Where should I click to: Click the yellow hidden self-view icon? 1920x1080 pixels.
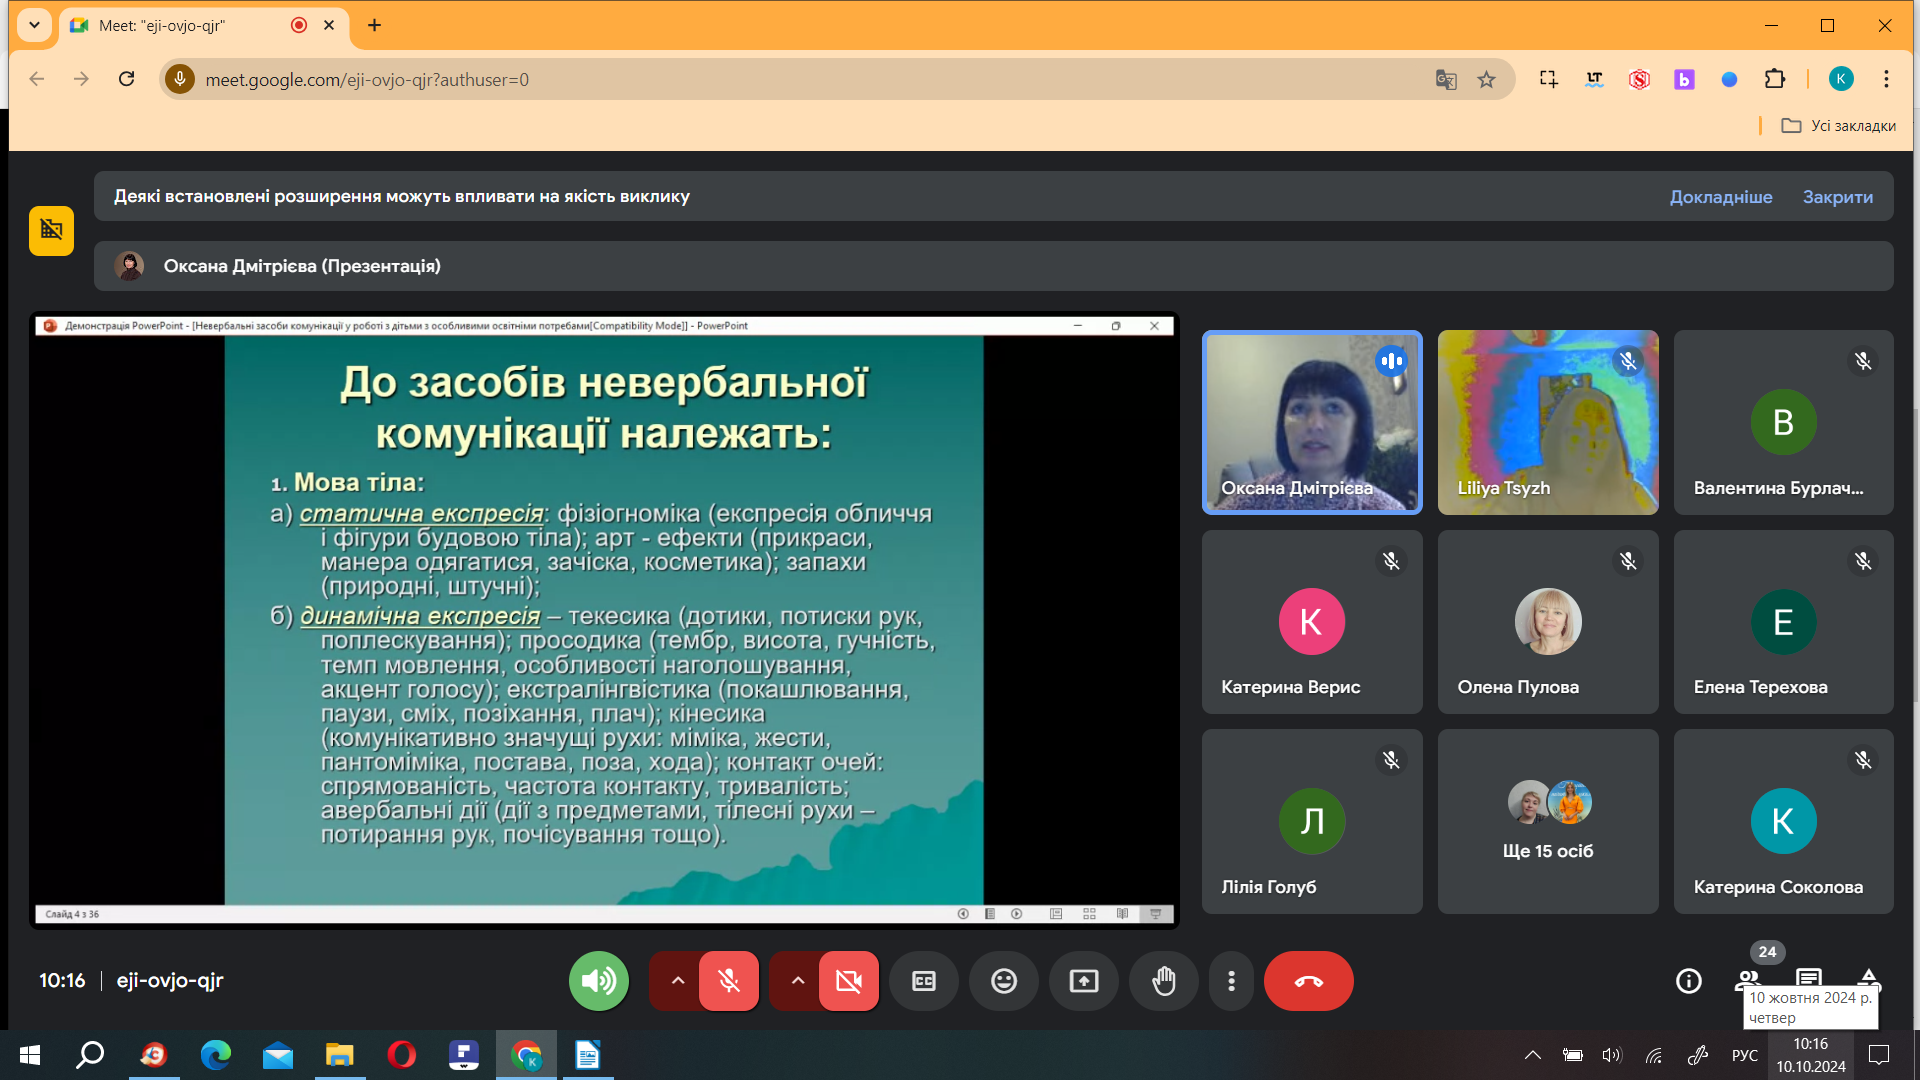pos(51,231)
